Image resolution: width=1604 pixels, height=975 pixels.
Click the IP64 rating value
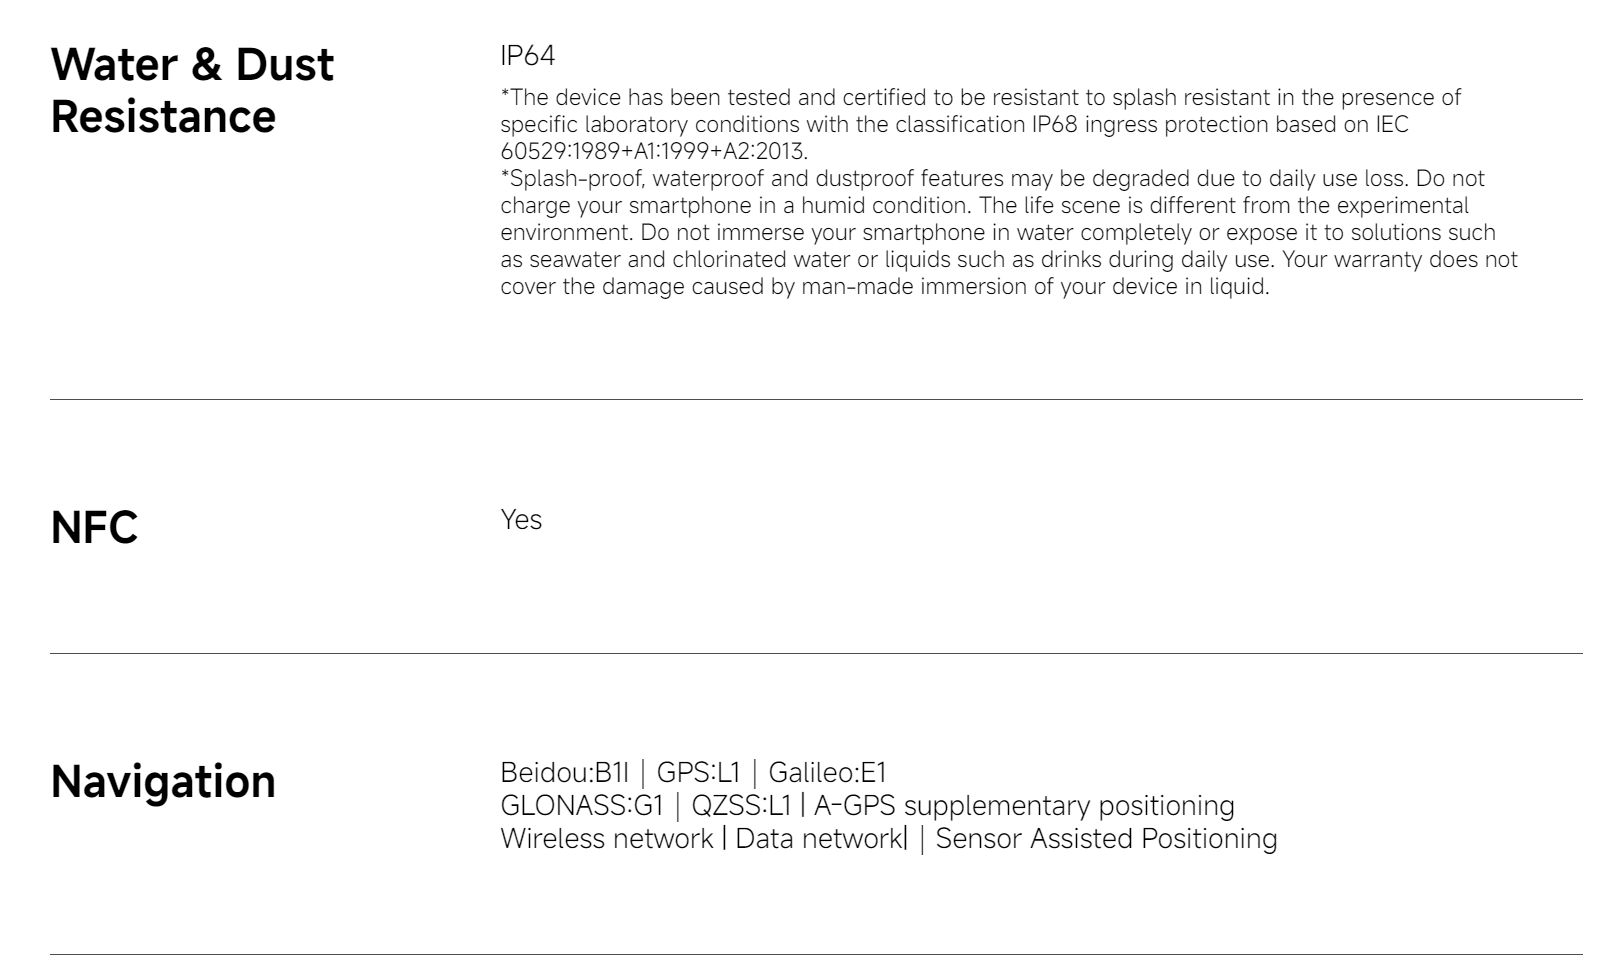pyautogui.click(x=527, y=55)
